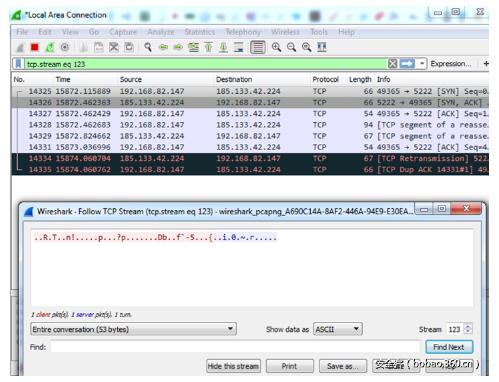Sort by Length column header
Screen dimensions: 499x382
pos(360,79)
